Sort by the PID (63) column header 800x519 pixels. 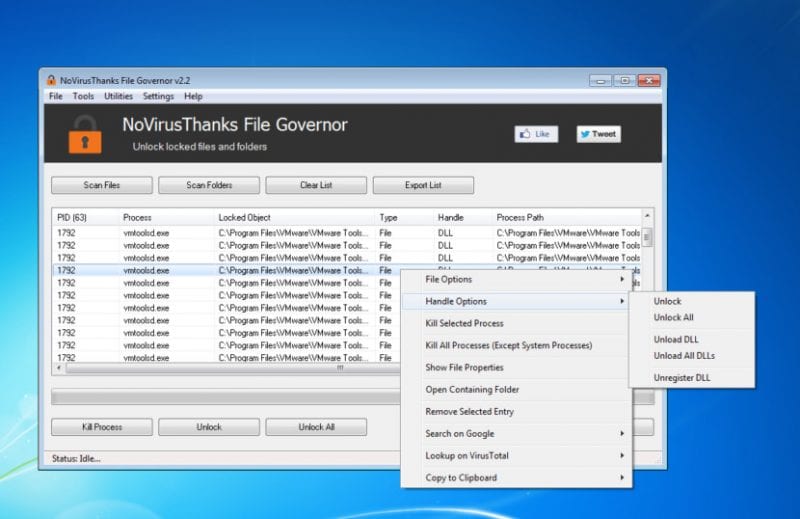pyautogui.click(x=86, y=217)
